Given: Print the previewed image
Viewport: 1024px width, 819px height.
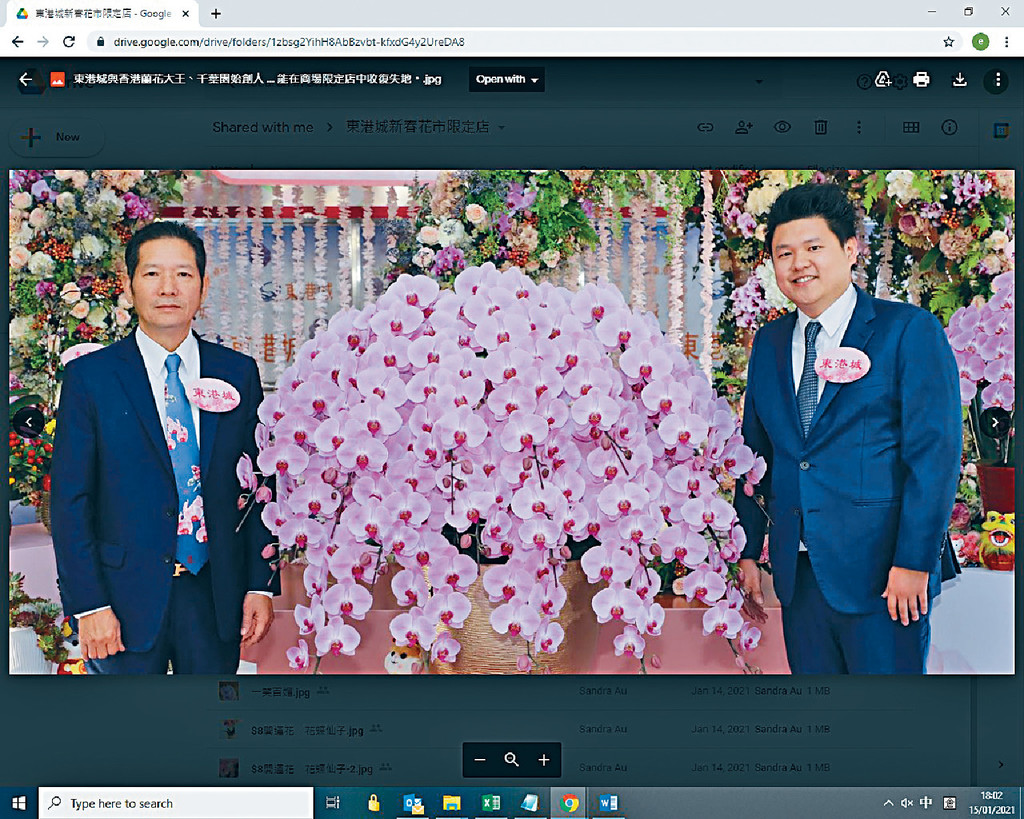Looking at the screenshot, I should [921, 80].
